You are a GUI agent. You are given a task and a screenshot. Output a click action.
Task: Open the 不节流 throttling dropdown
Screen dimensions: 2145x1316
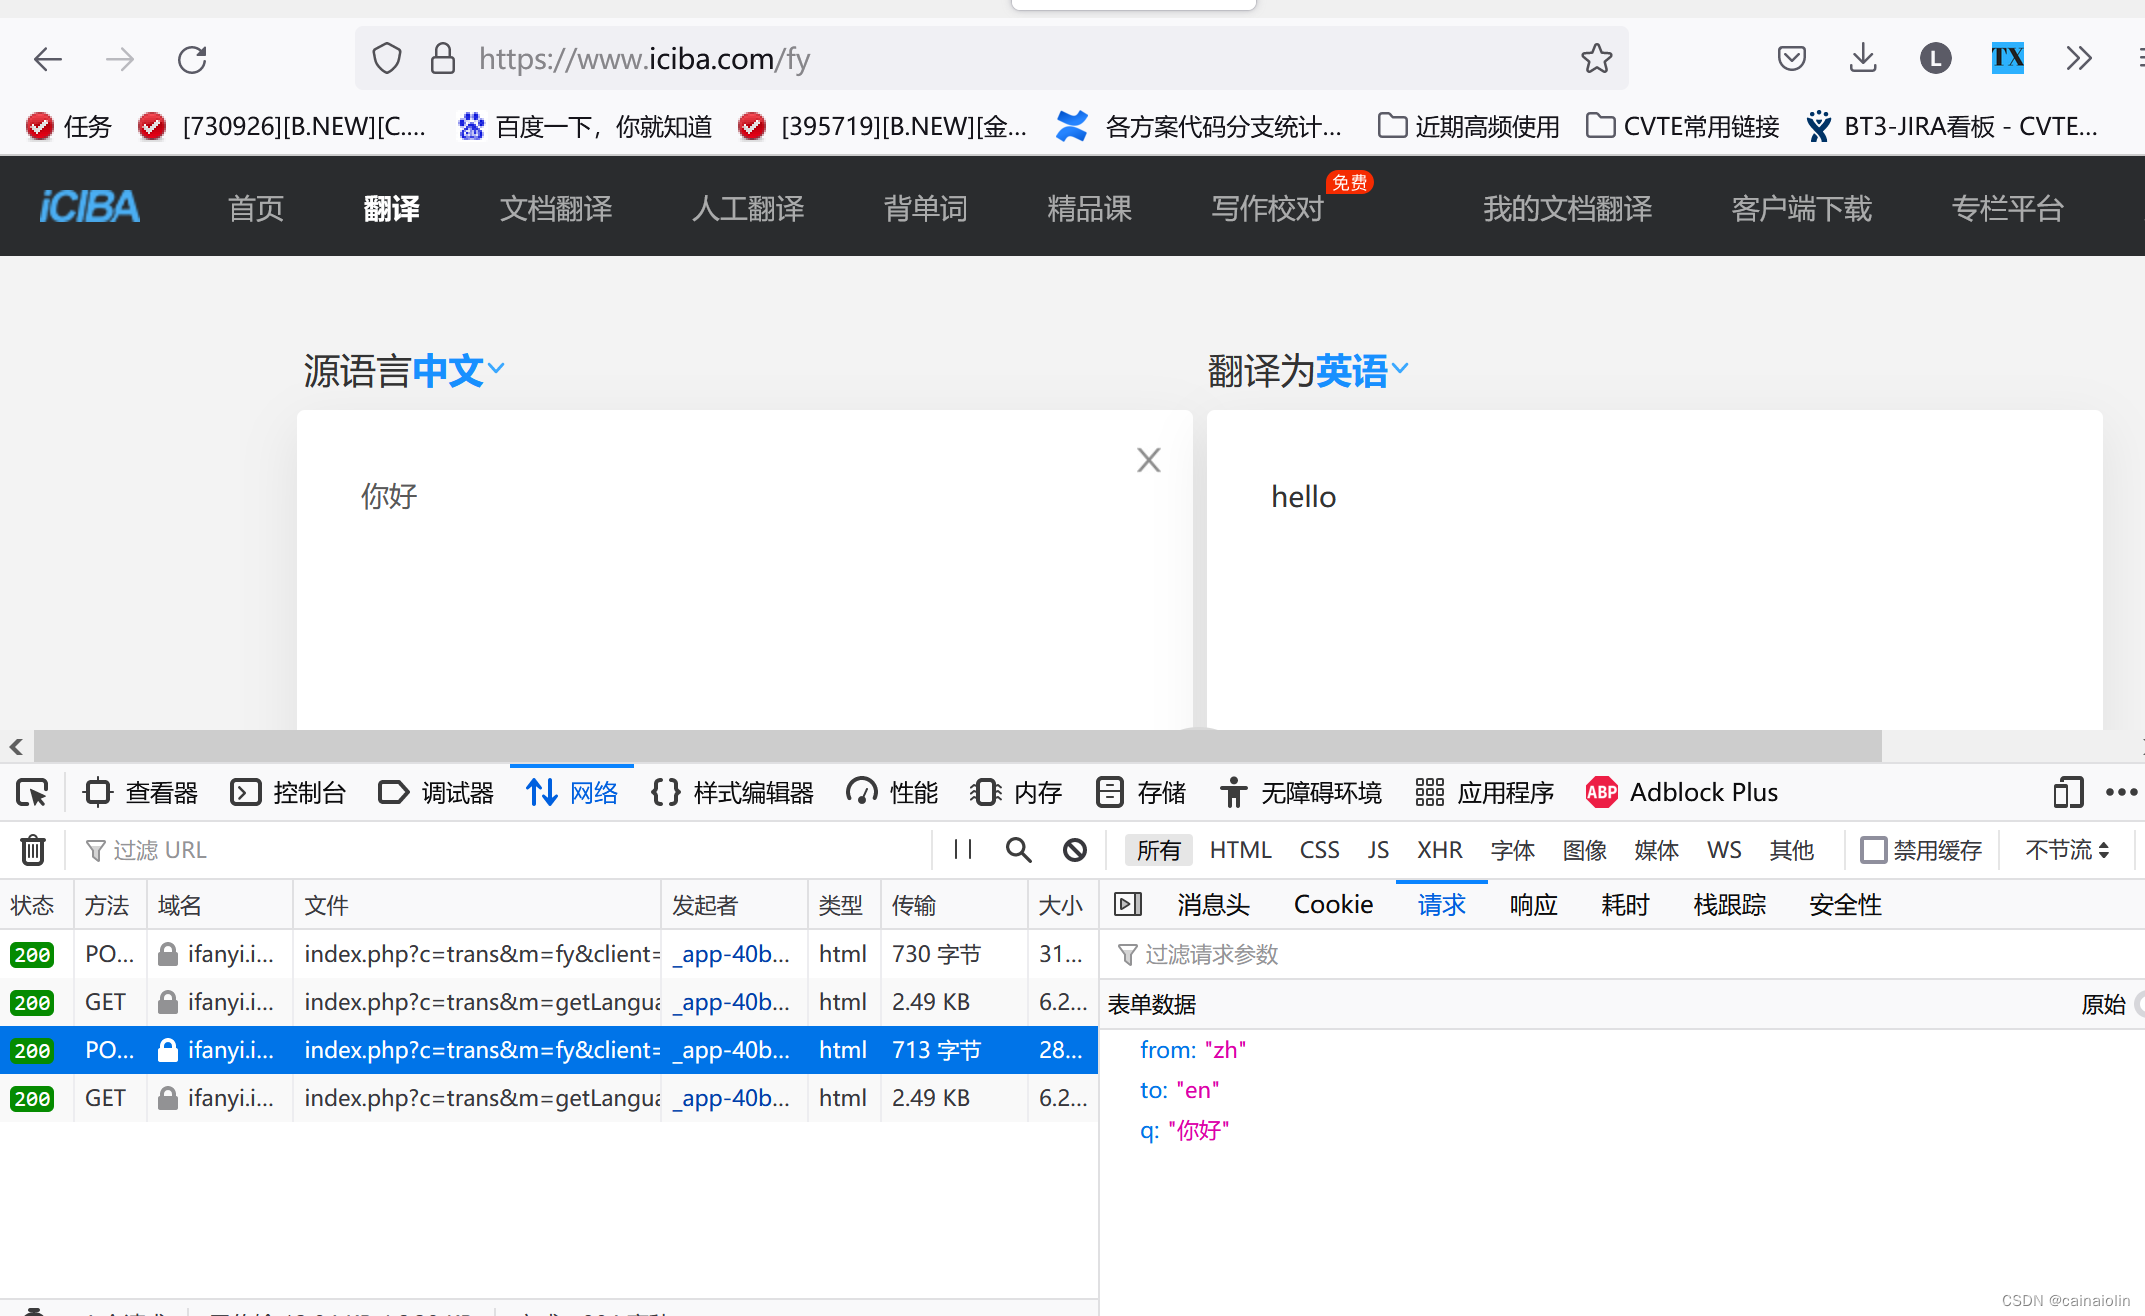2067,850
